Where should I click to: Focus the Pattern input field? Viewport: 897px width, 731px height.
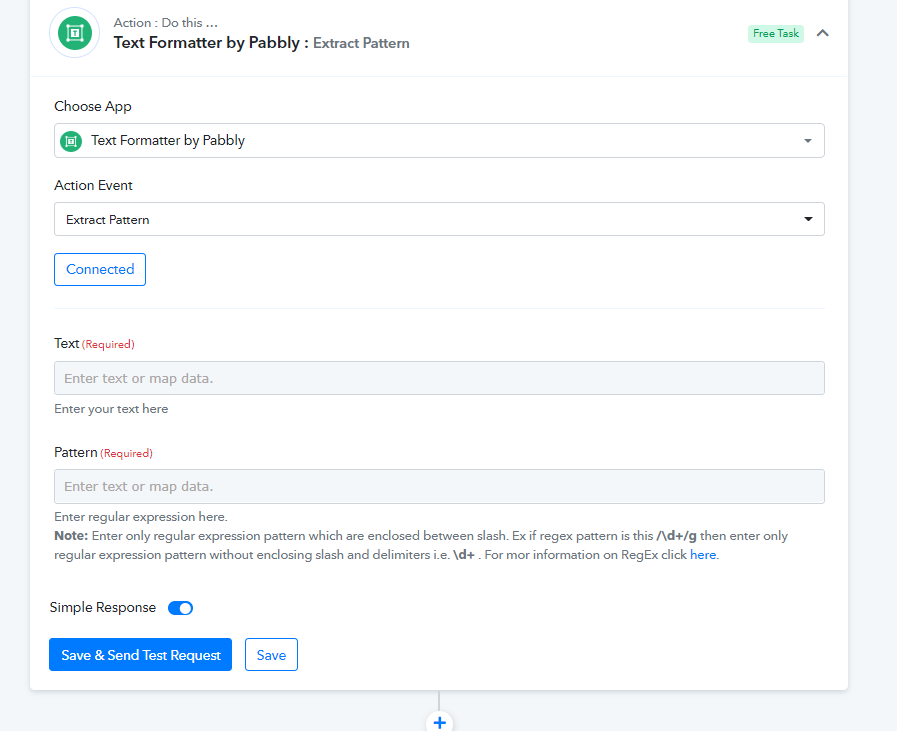439,487
